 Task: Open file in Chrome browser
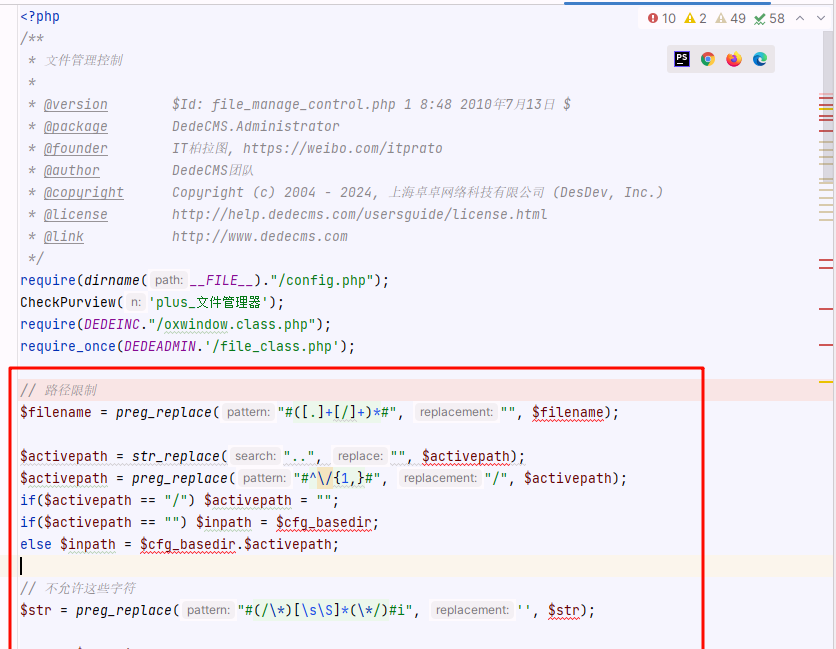coord(708,59)
